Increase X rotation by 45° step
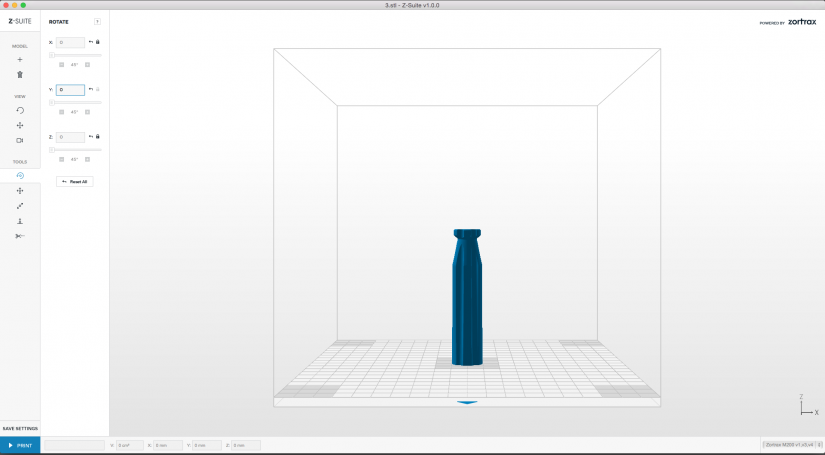The height and width of the screenshot is (455, 825). (87, 65)
